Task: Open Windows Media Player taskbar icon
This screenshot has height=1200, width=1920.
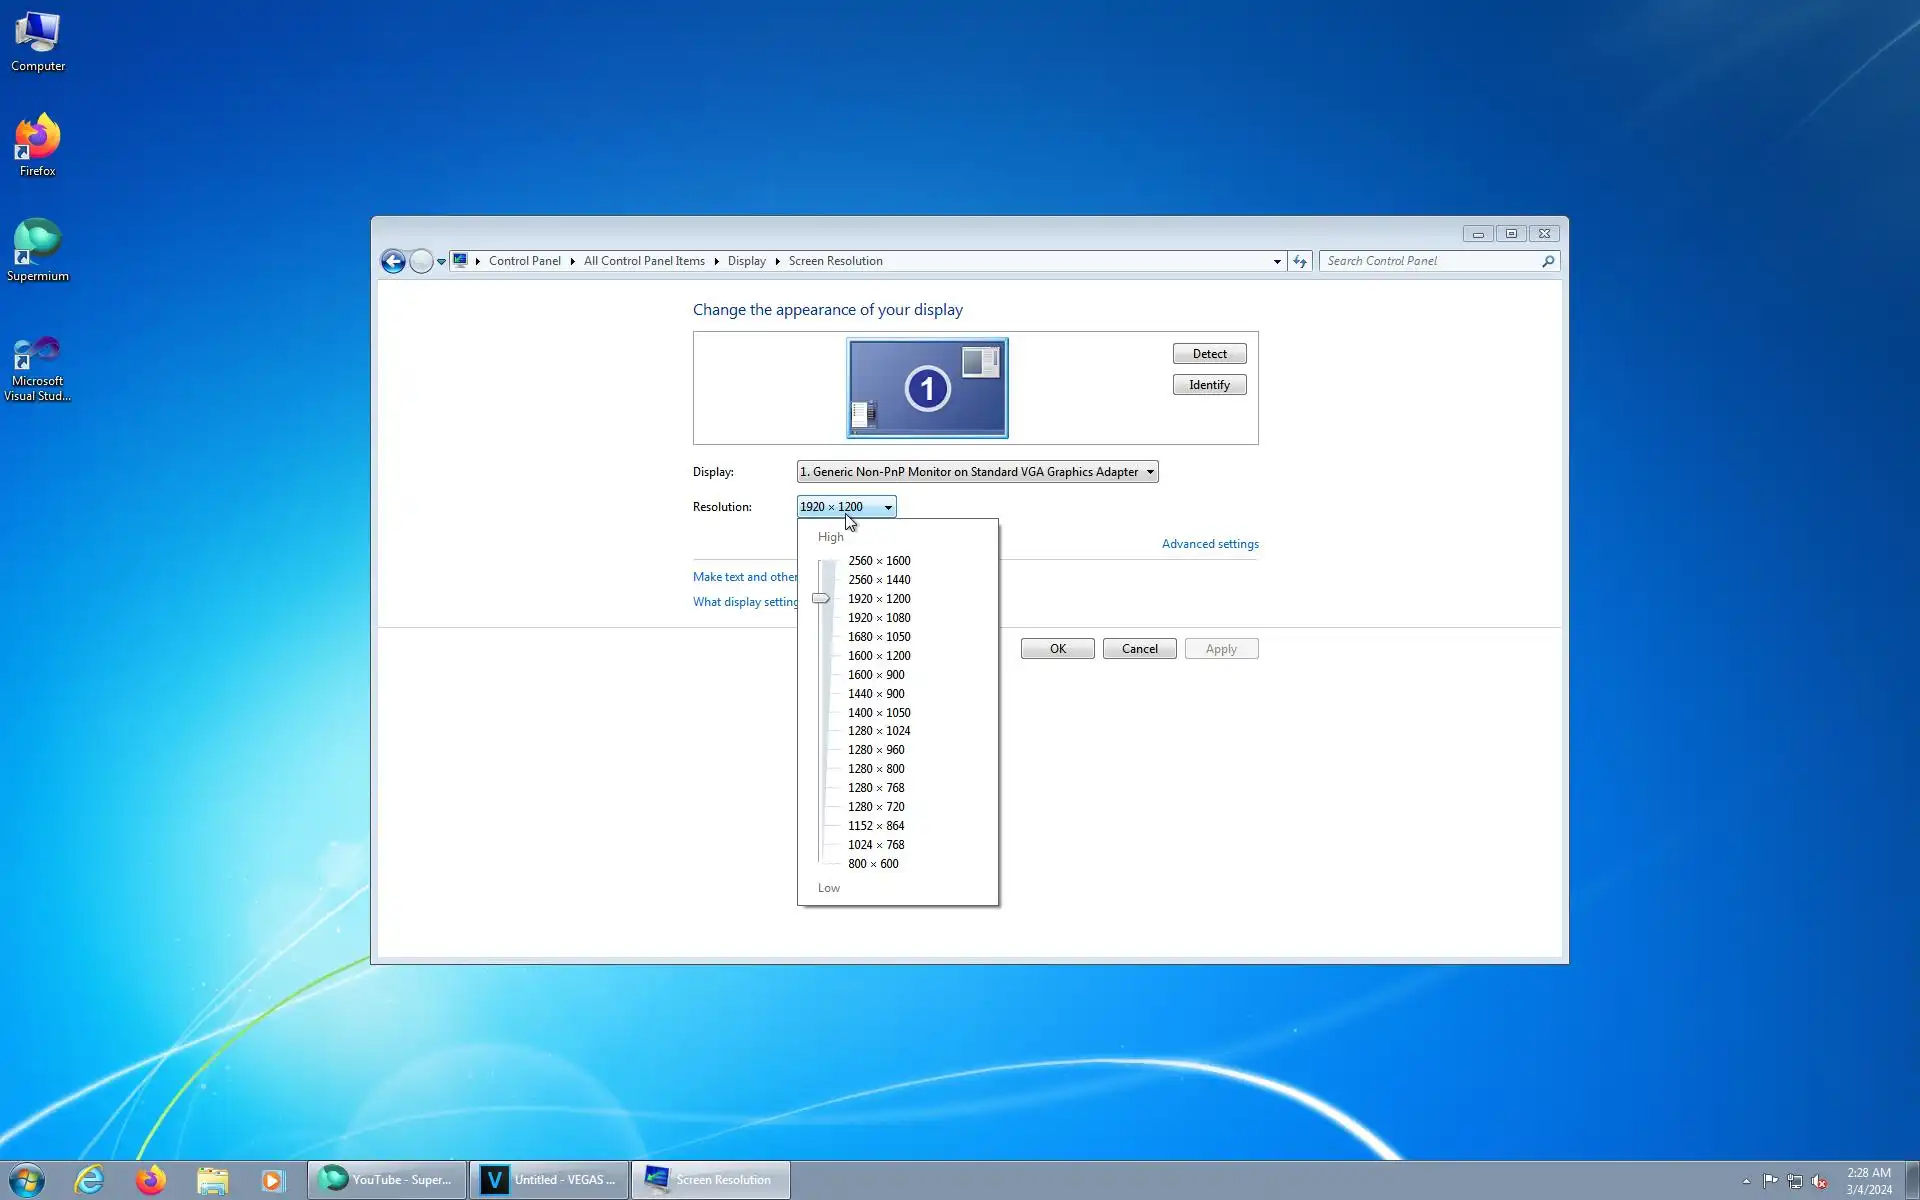Action: coord(272,1180)
